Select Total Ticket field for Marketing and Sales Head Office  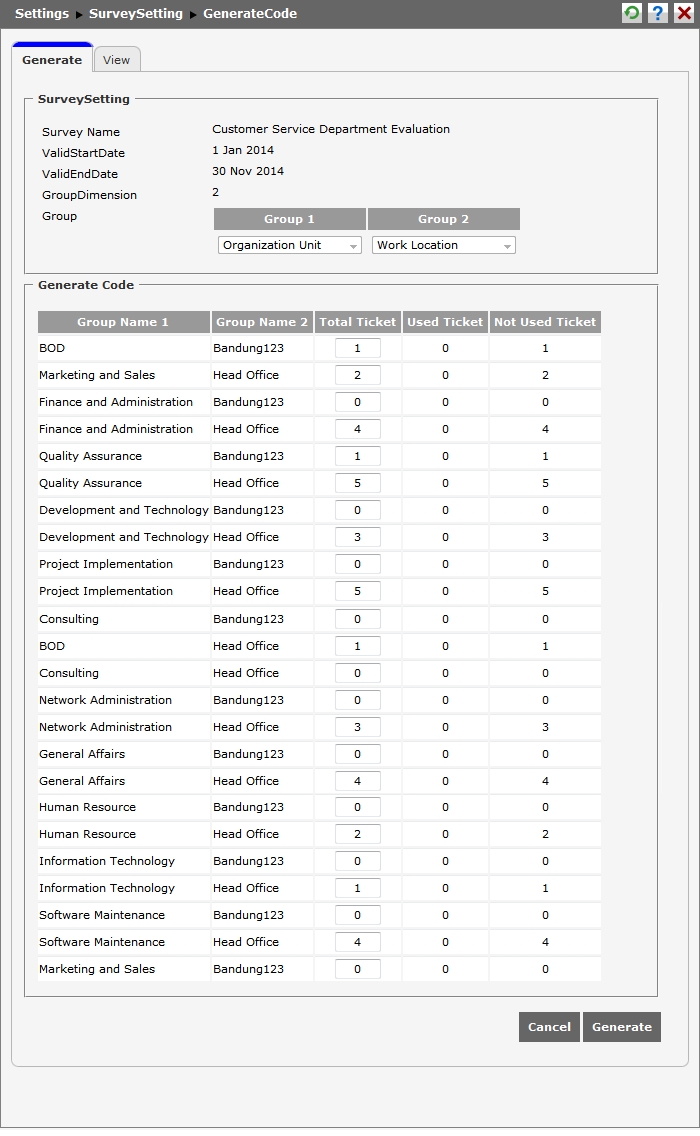pos(358,375)
